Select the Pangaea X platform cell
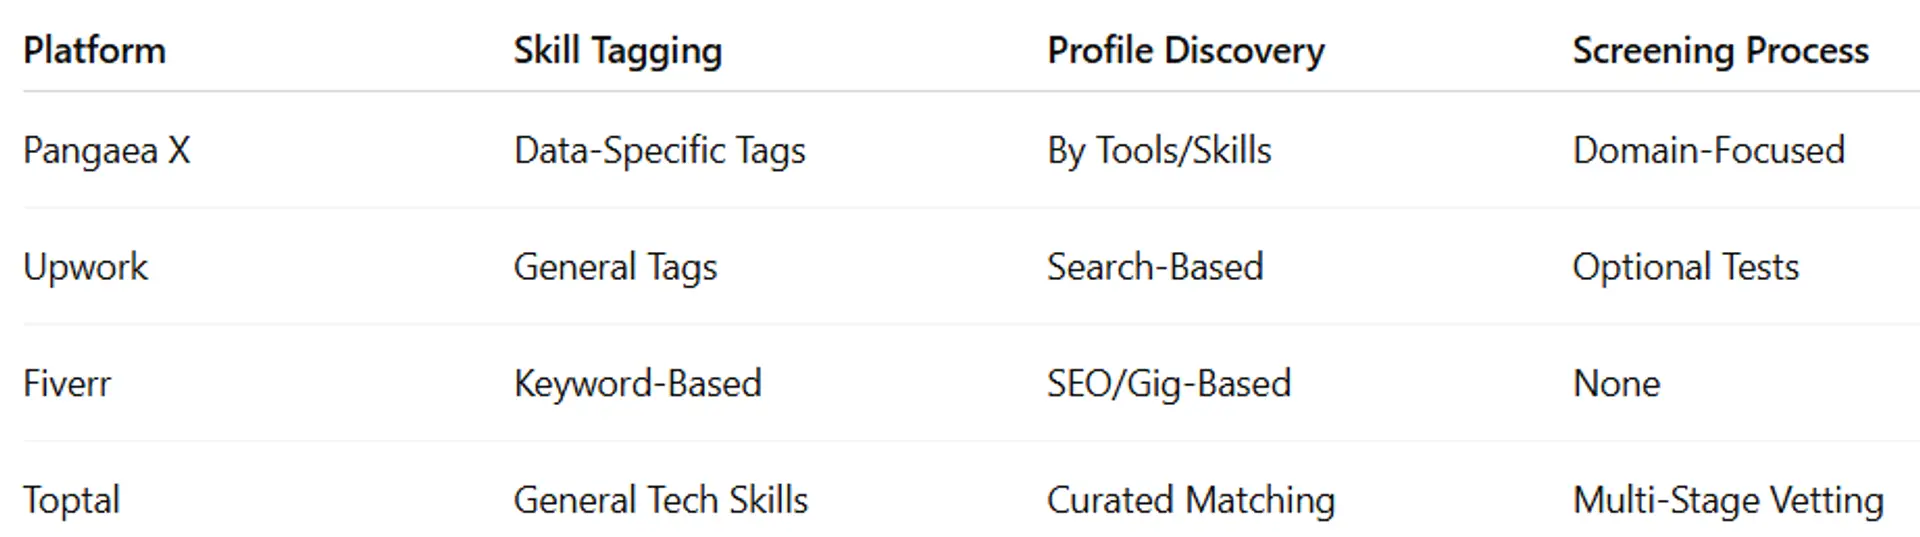The height and width of the screenshot is (537, 1920). [x=107, y=150]
